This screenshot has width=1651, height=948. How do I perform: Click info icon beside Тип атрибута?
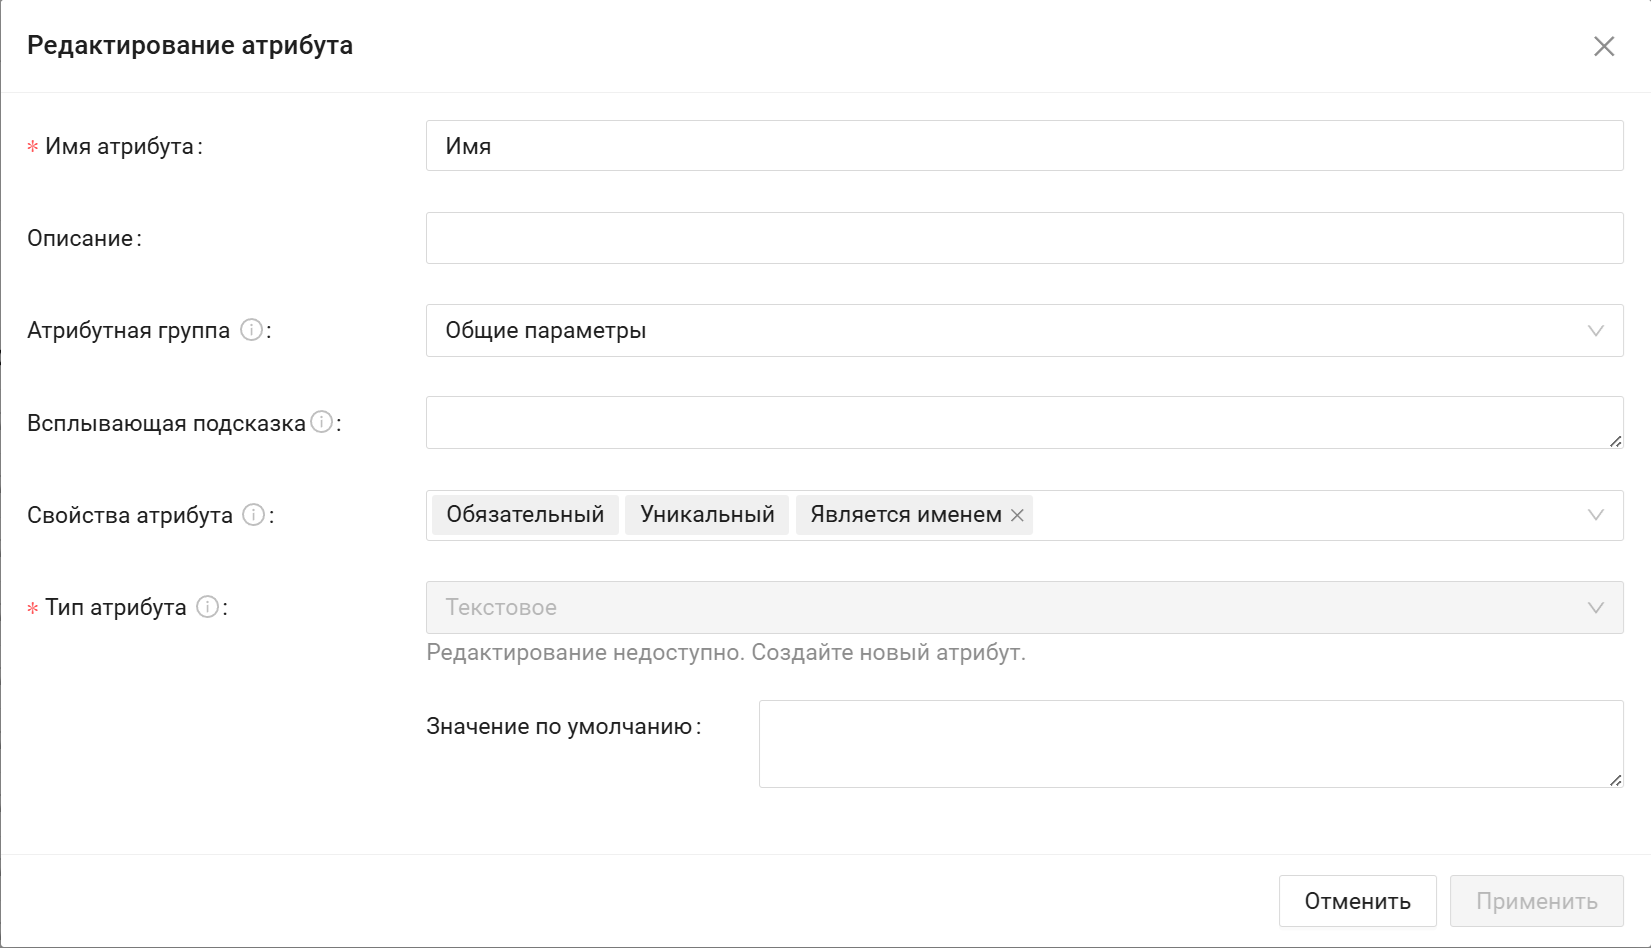point(207,607)
